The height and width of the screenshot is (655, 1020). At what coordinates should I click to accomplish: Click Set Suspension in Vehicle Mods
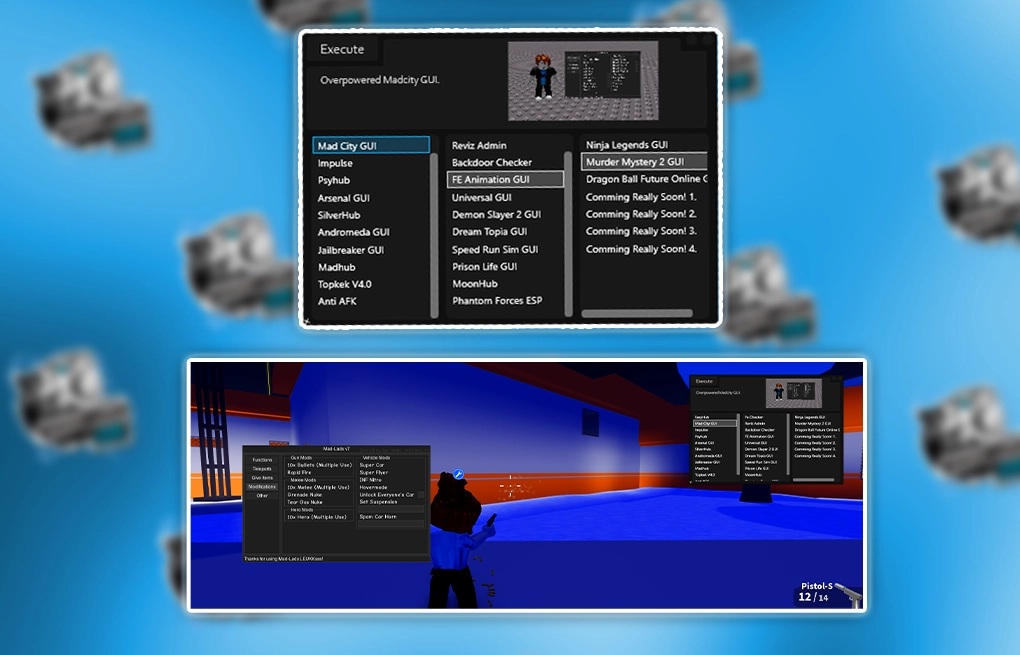(379, 502)
